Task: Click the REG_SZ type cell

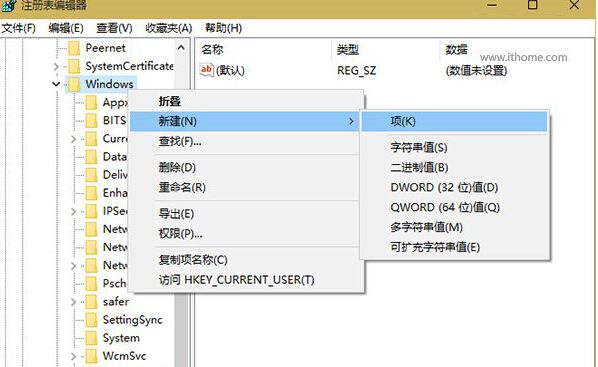Action: pos(357,71)
